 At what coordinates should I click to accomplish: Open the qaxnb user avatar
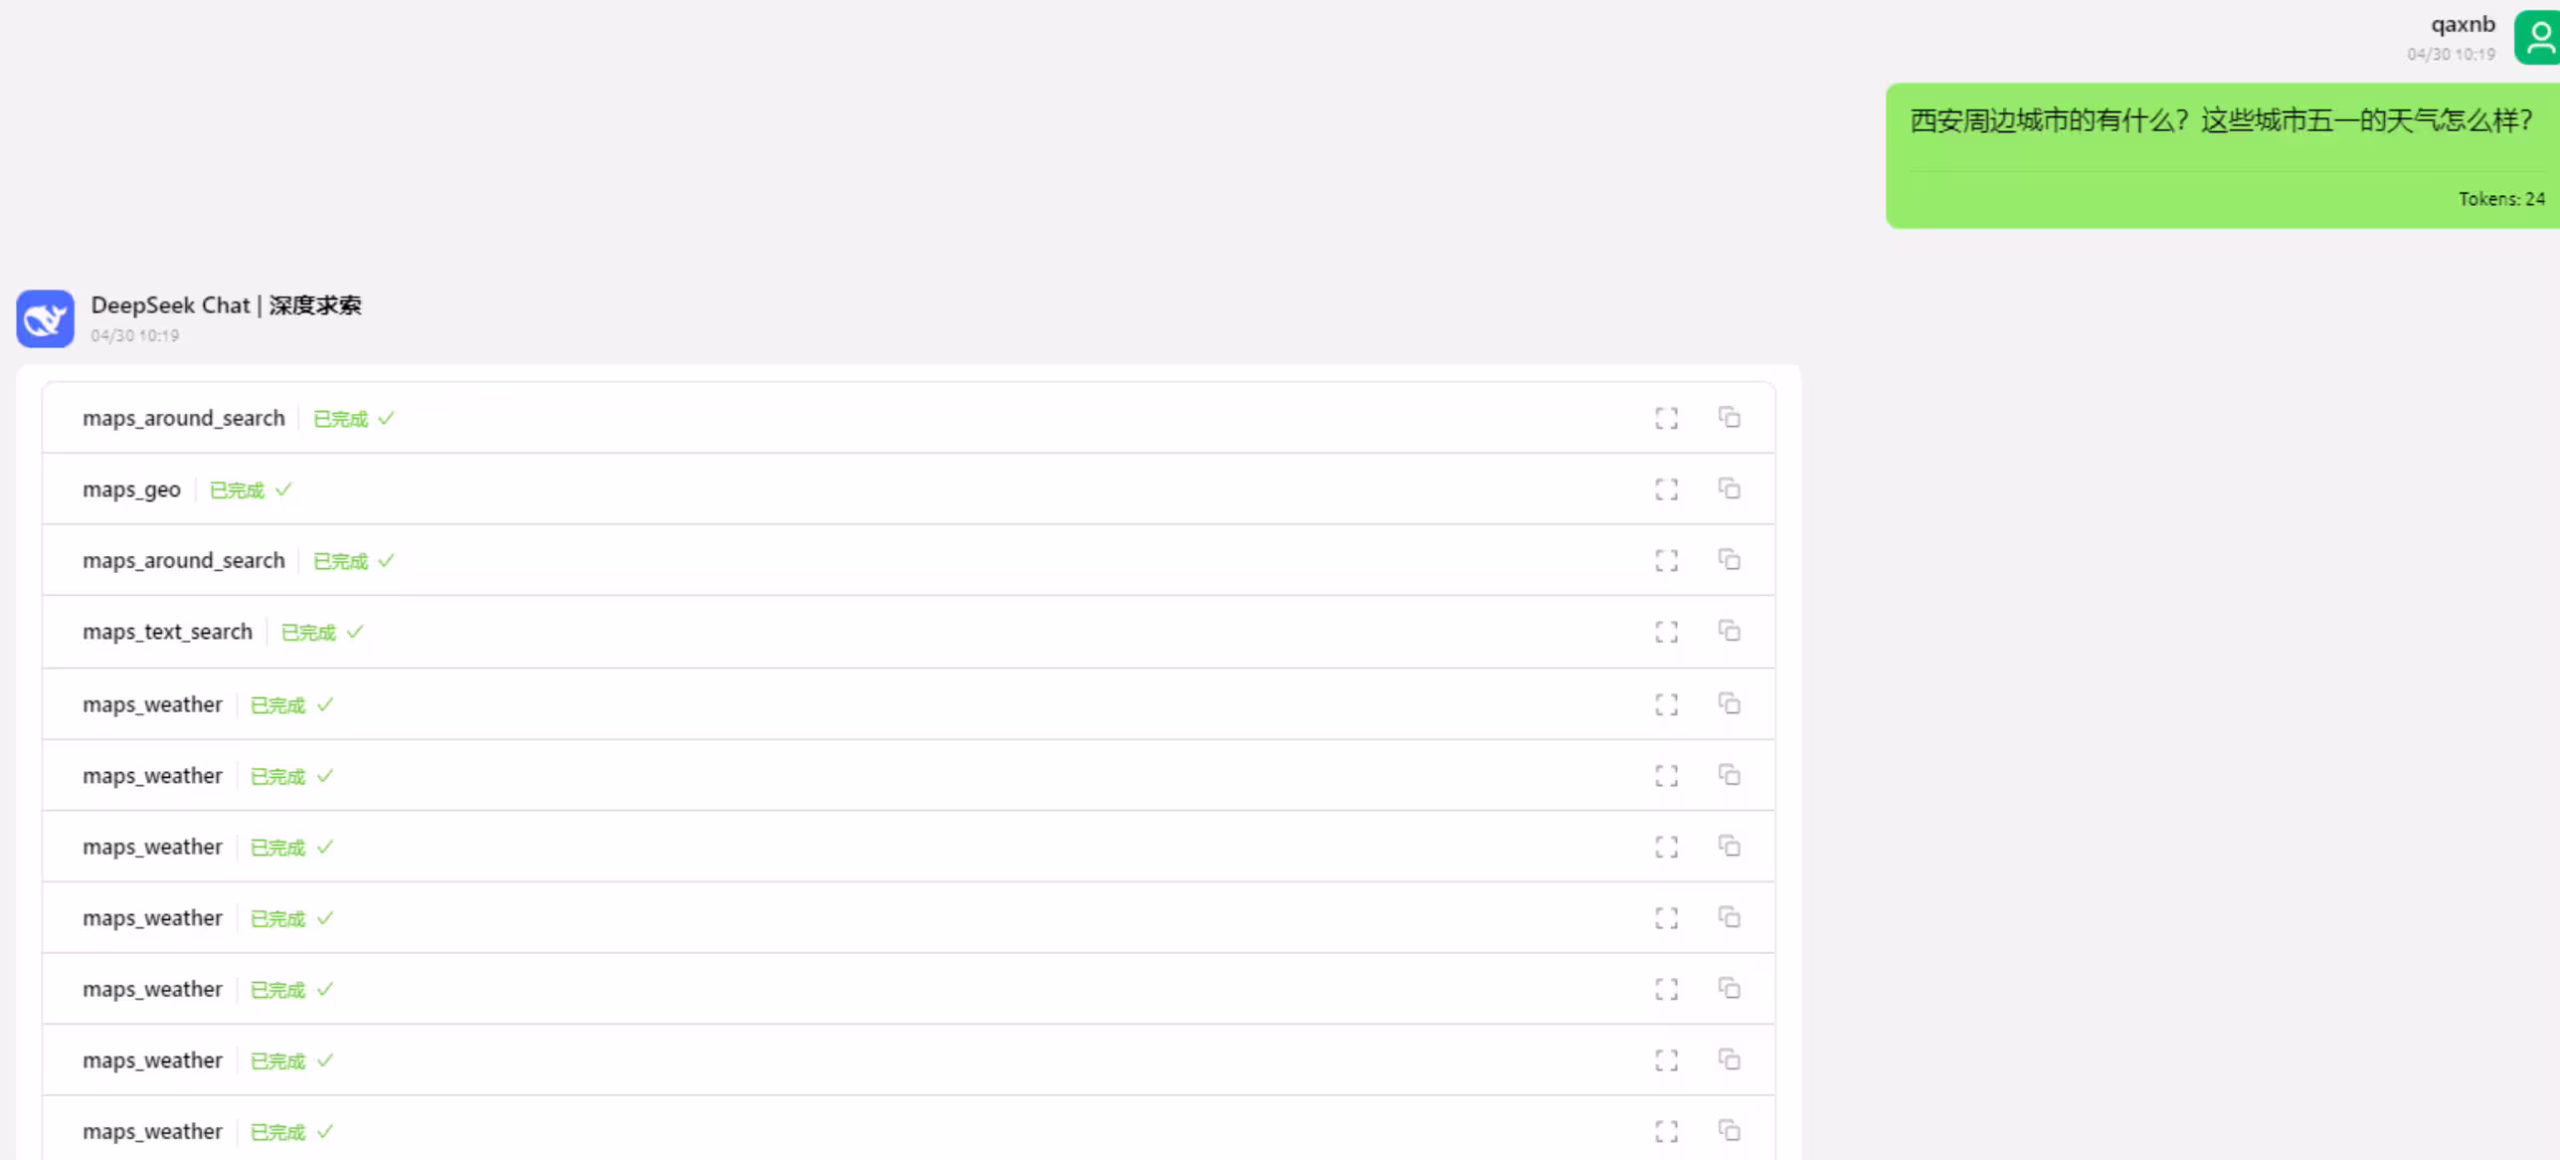tap(2538, 38)
